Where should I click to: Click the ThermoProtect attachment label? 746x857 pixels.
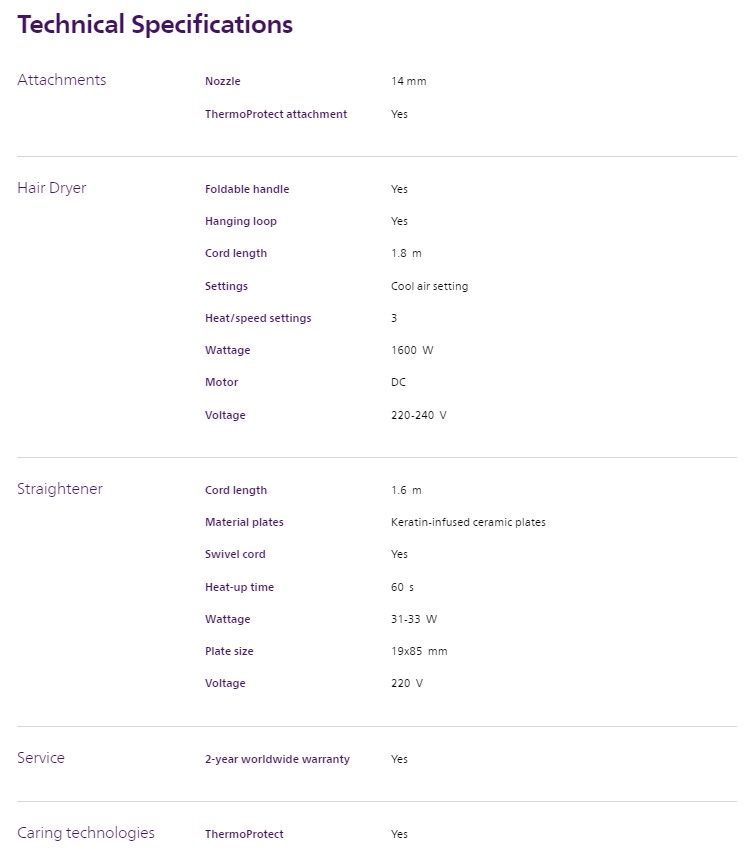pos(276,114)
